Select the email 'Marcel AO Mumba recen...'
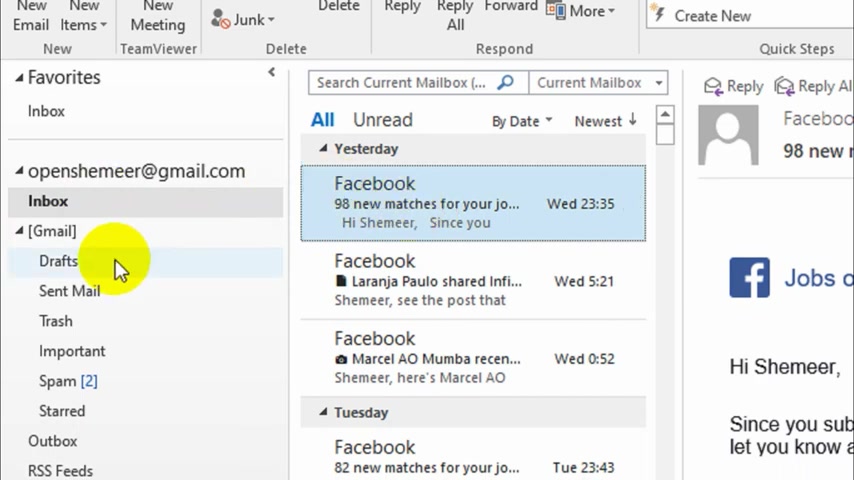The height and width of the screenshot is (480, 854). (473, 358)
